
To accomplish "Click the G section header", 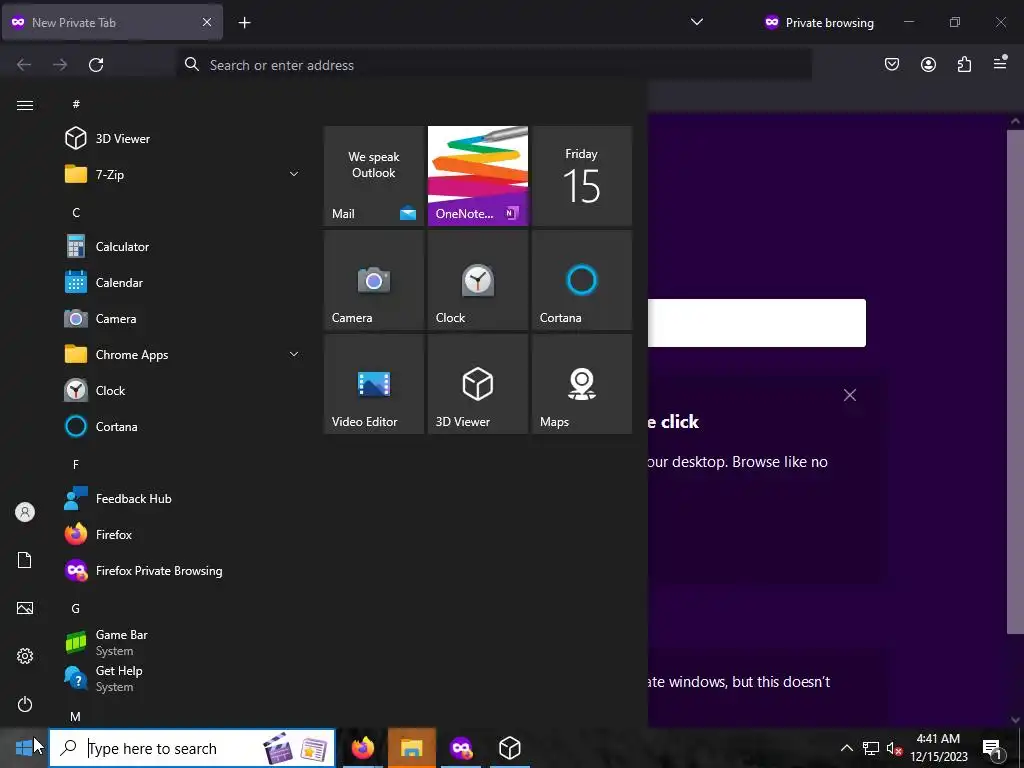I will (x=76, y=608).
